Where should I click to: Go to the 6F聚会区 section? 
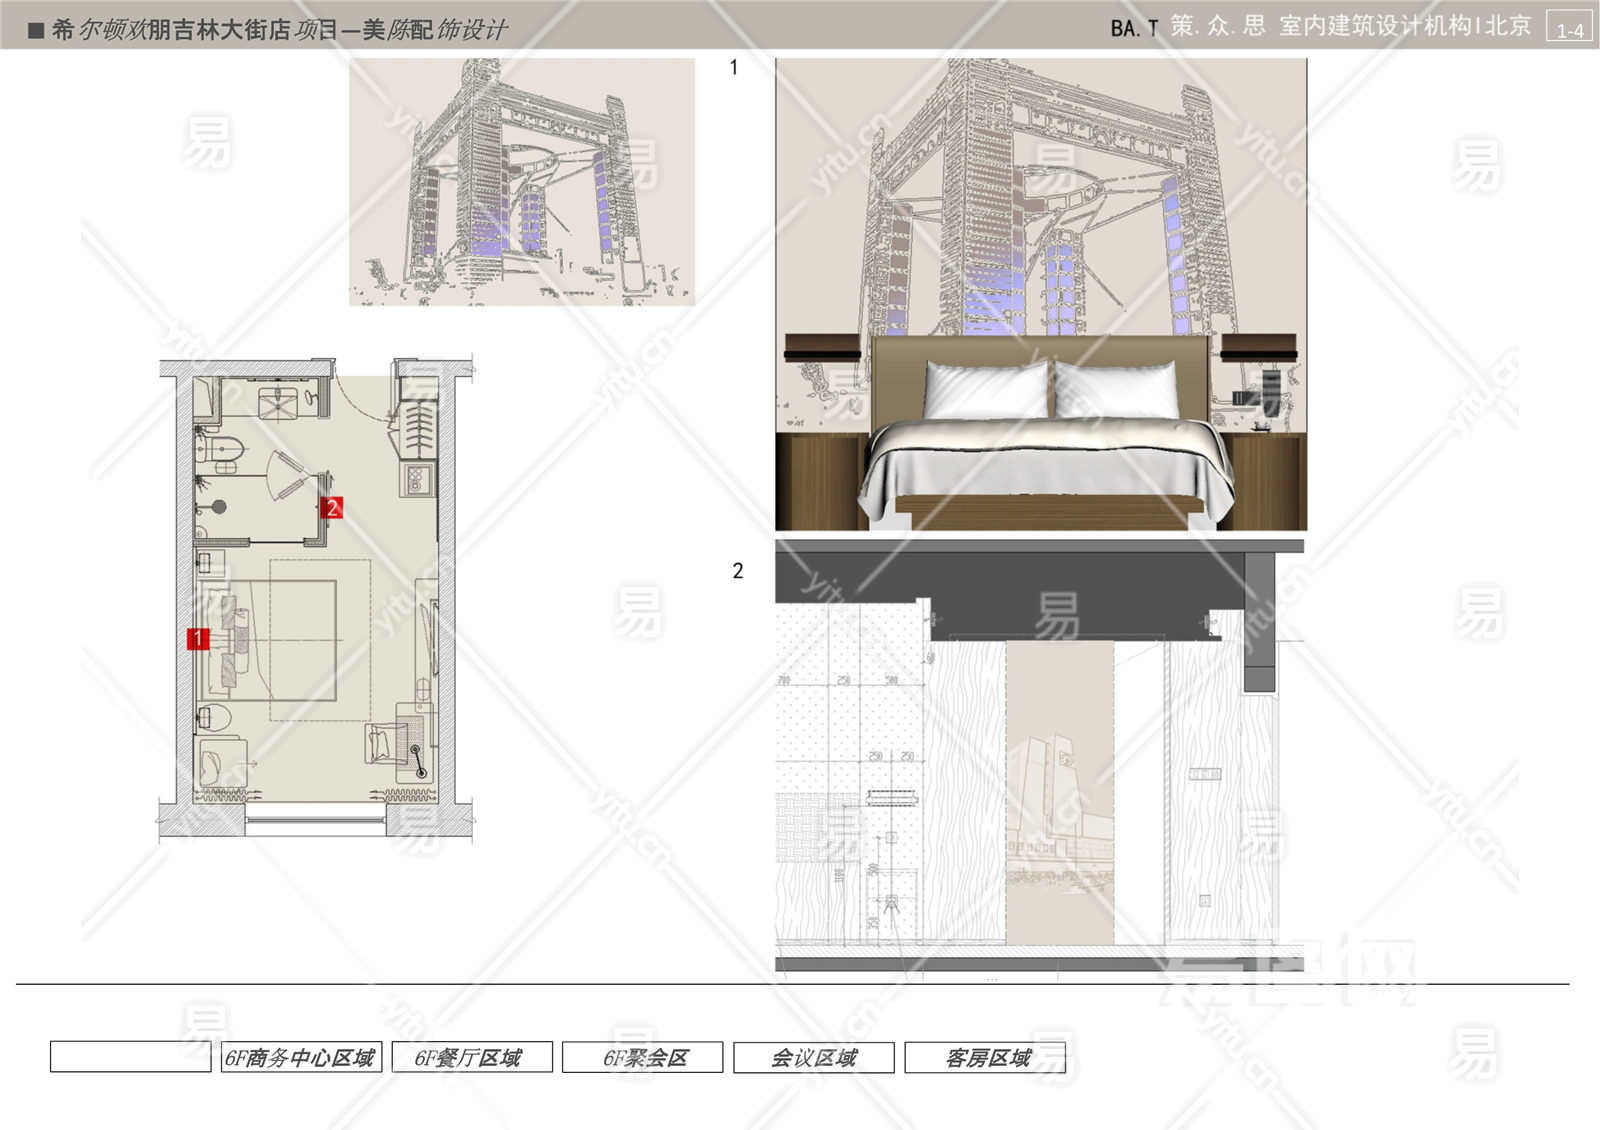point(642,1058)
